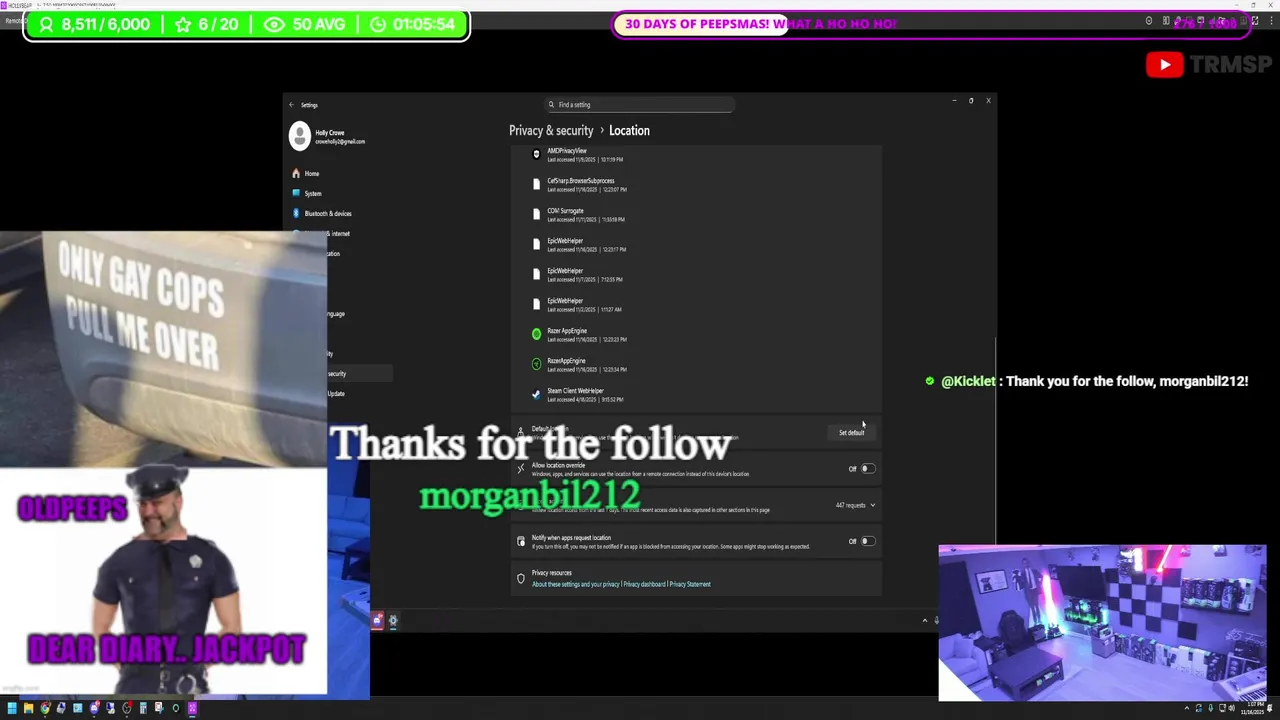
Task: Click the AMDPrivacyView app icon
Action: [x=536, y=154]
